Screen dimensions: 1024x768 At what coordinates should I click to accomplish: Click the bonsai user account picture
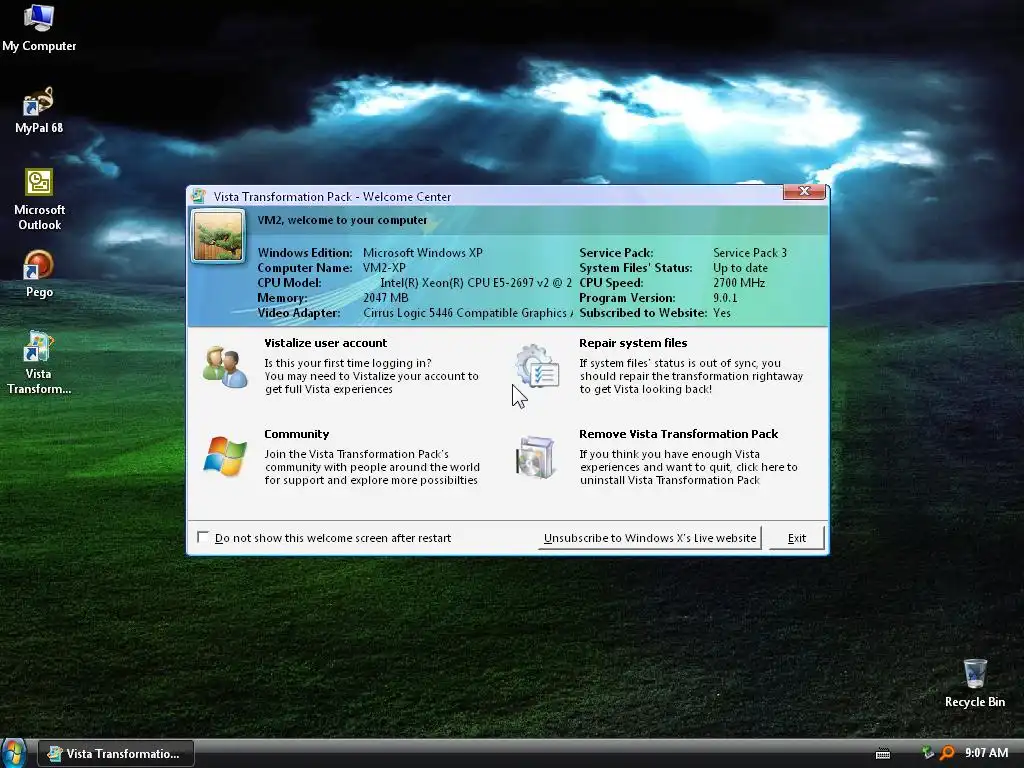[x=218, y=236]
